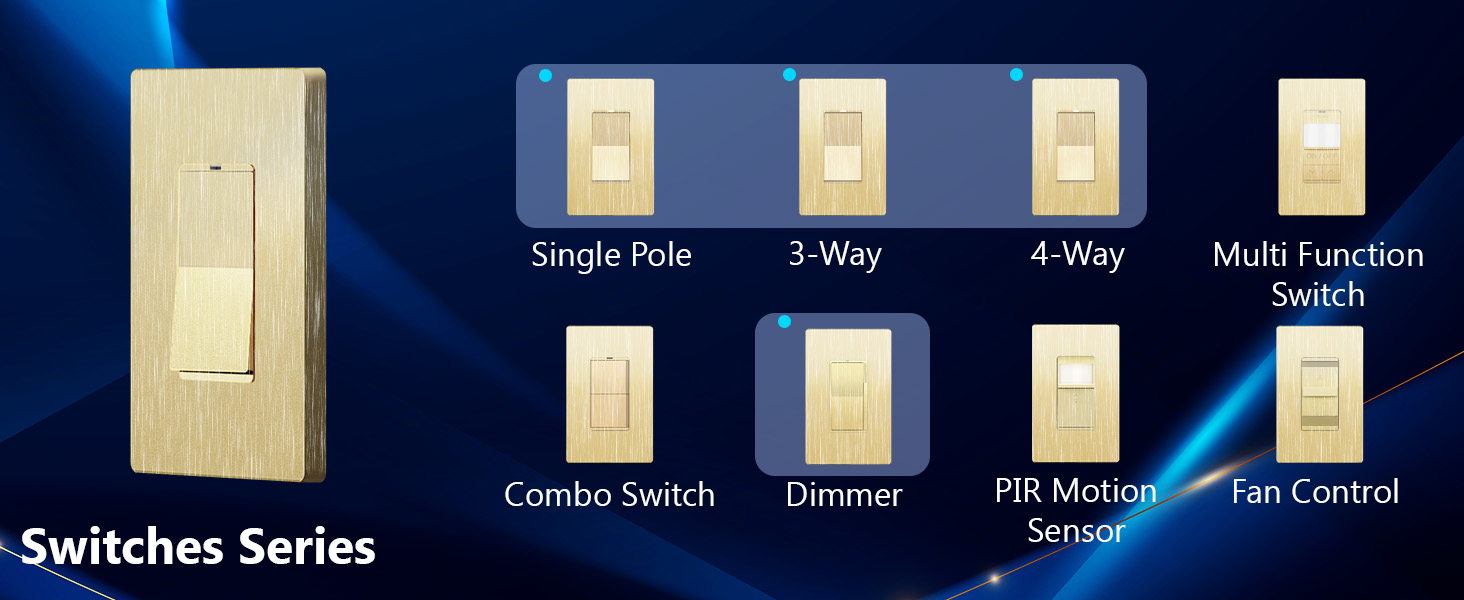Select the 3-Way switch thumbnail
The height and width of the screenshot is (600, 1464).
pyautogui.click(x=842, y=147)
